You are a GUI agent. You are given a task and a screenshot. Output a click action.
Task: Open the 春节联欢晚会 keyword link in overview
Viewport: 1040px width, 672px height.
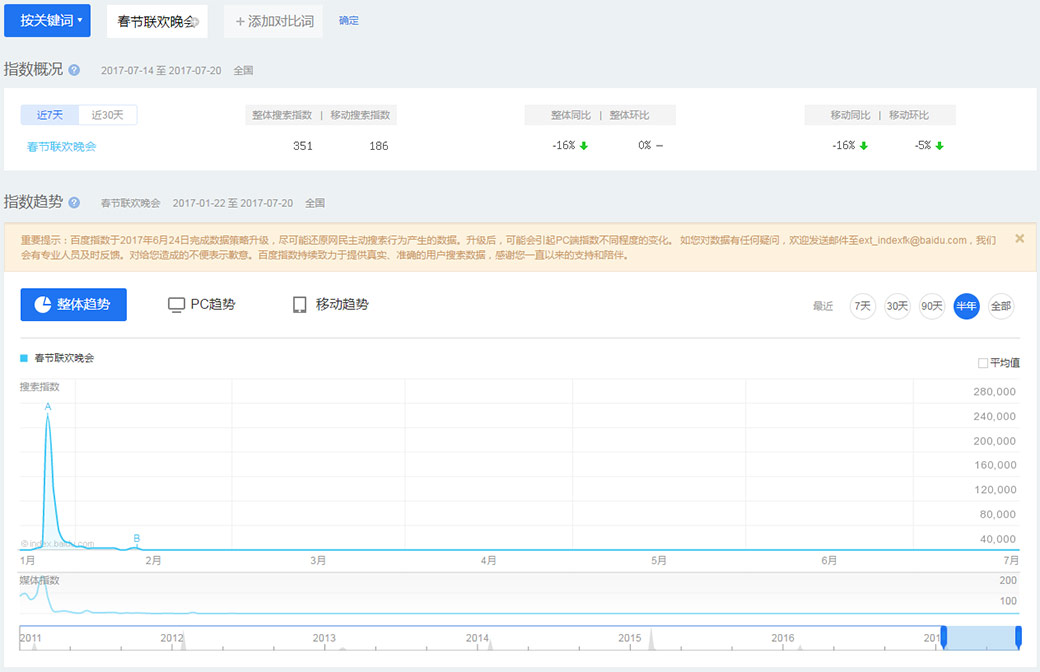pos(61,147)
